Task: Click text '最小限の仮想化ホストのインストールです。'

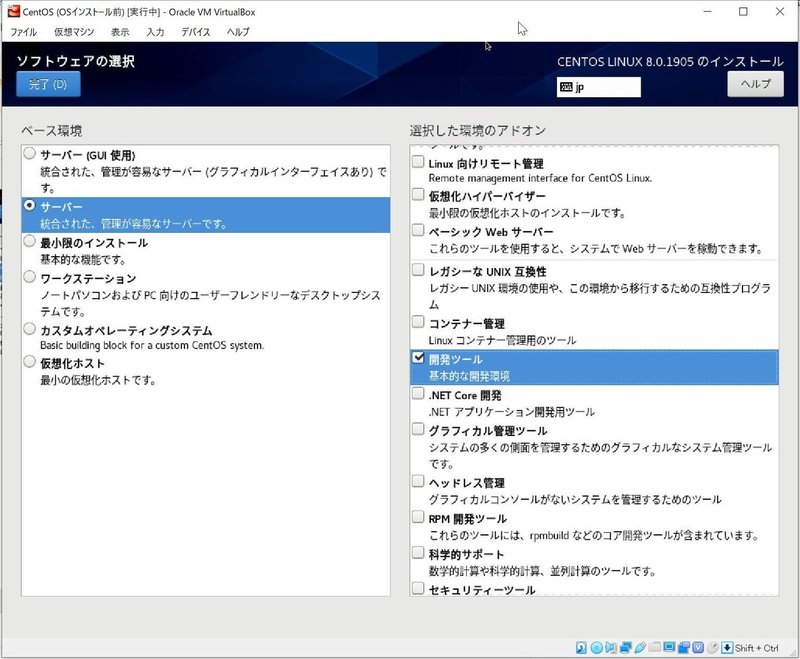Action: point(528,213)
